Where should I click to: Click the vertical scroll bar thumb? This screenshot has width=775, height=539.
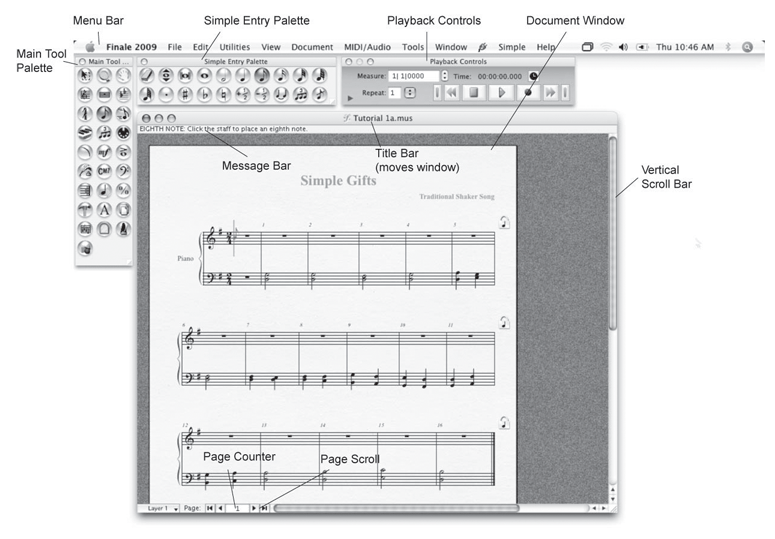click(x=613, y=233)
